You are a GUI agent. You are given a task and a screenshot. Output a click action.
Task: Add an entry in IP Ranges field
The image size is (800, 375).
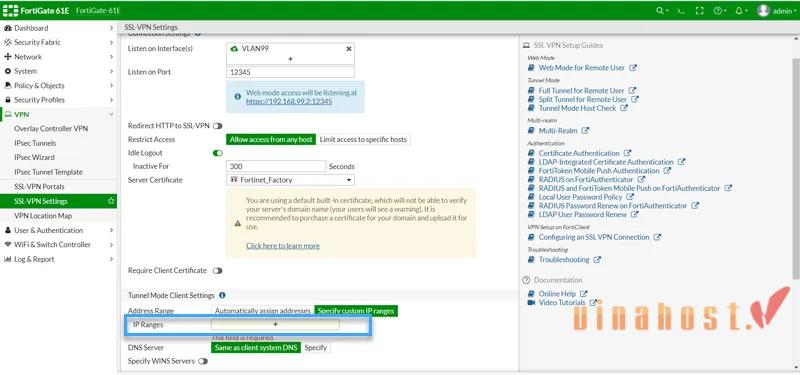point(276,324)
